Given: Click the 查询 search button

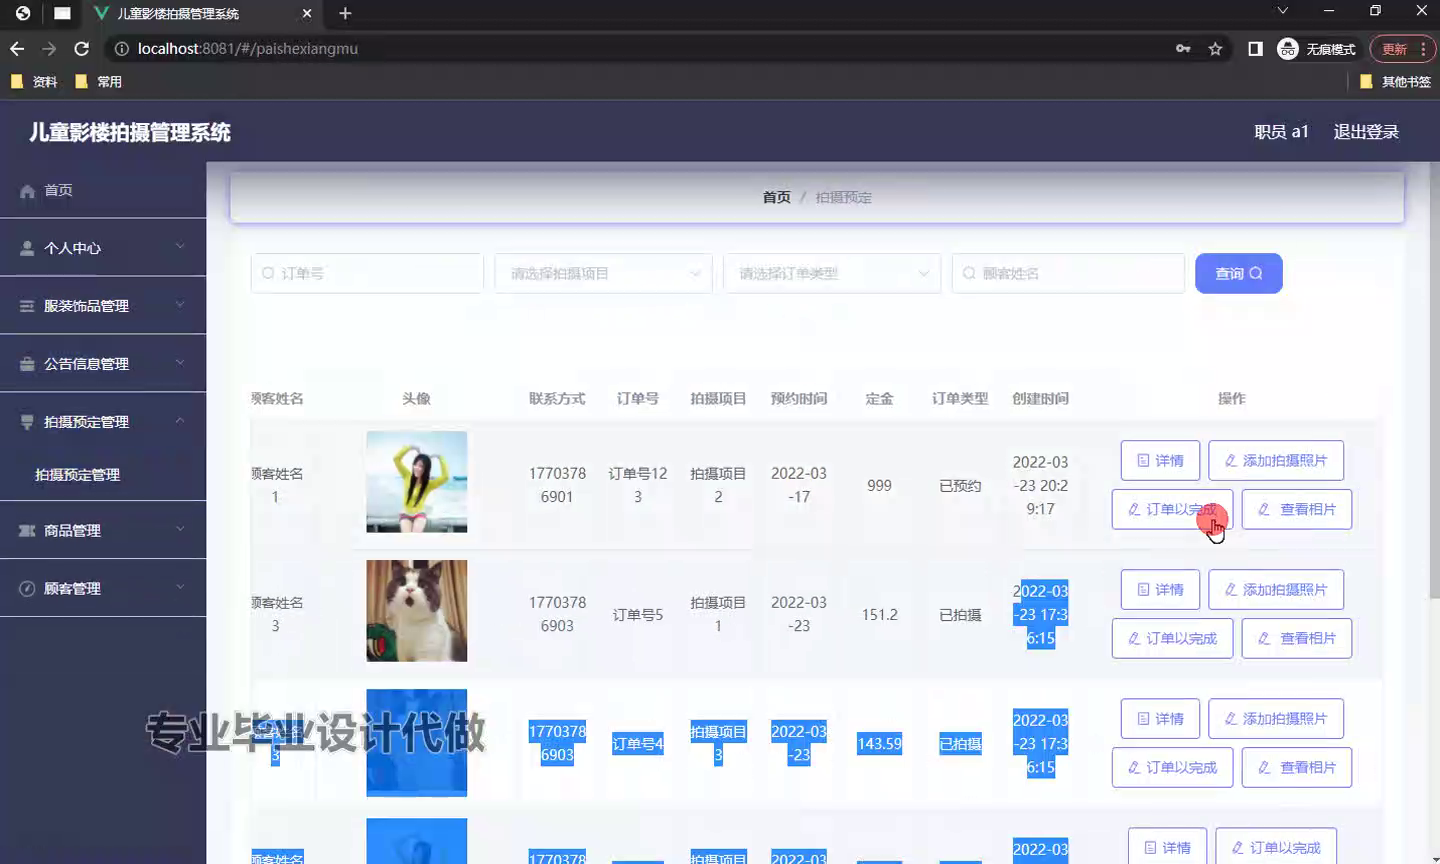Looking at the screenshot, I should pos(1239,273).
